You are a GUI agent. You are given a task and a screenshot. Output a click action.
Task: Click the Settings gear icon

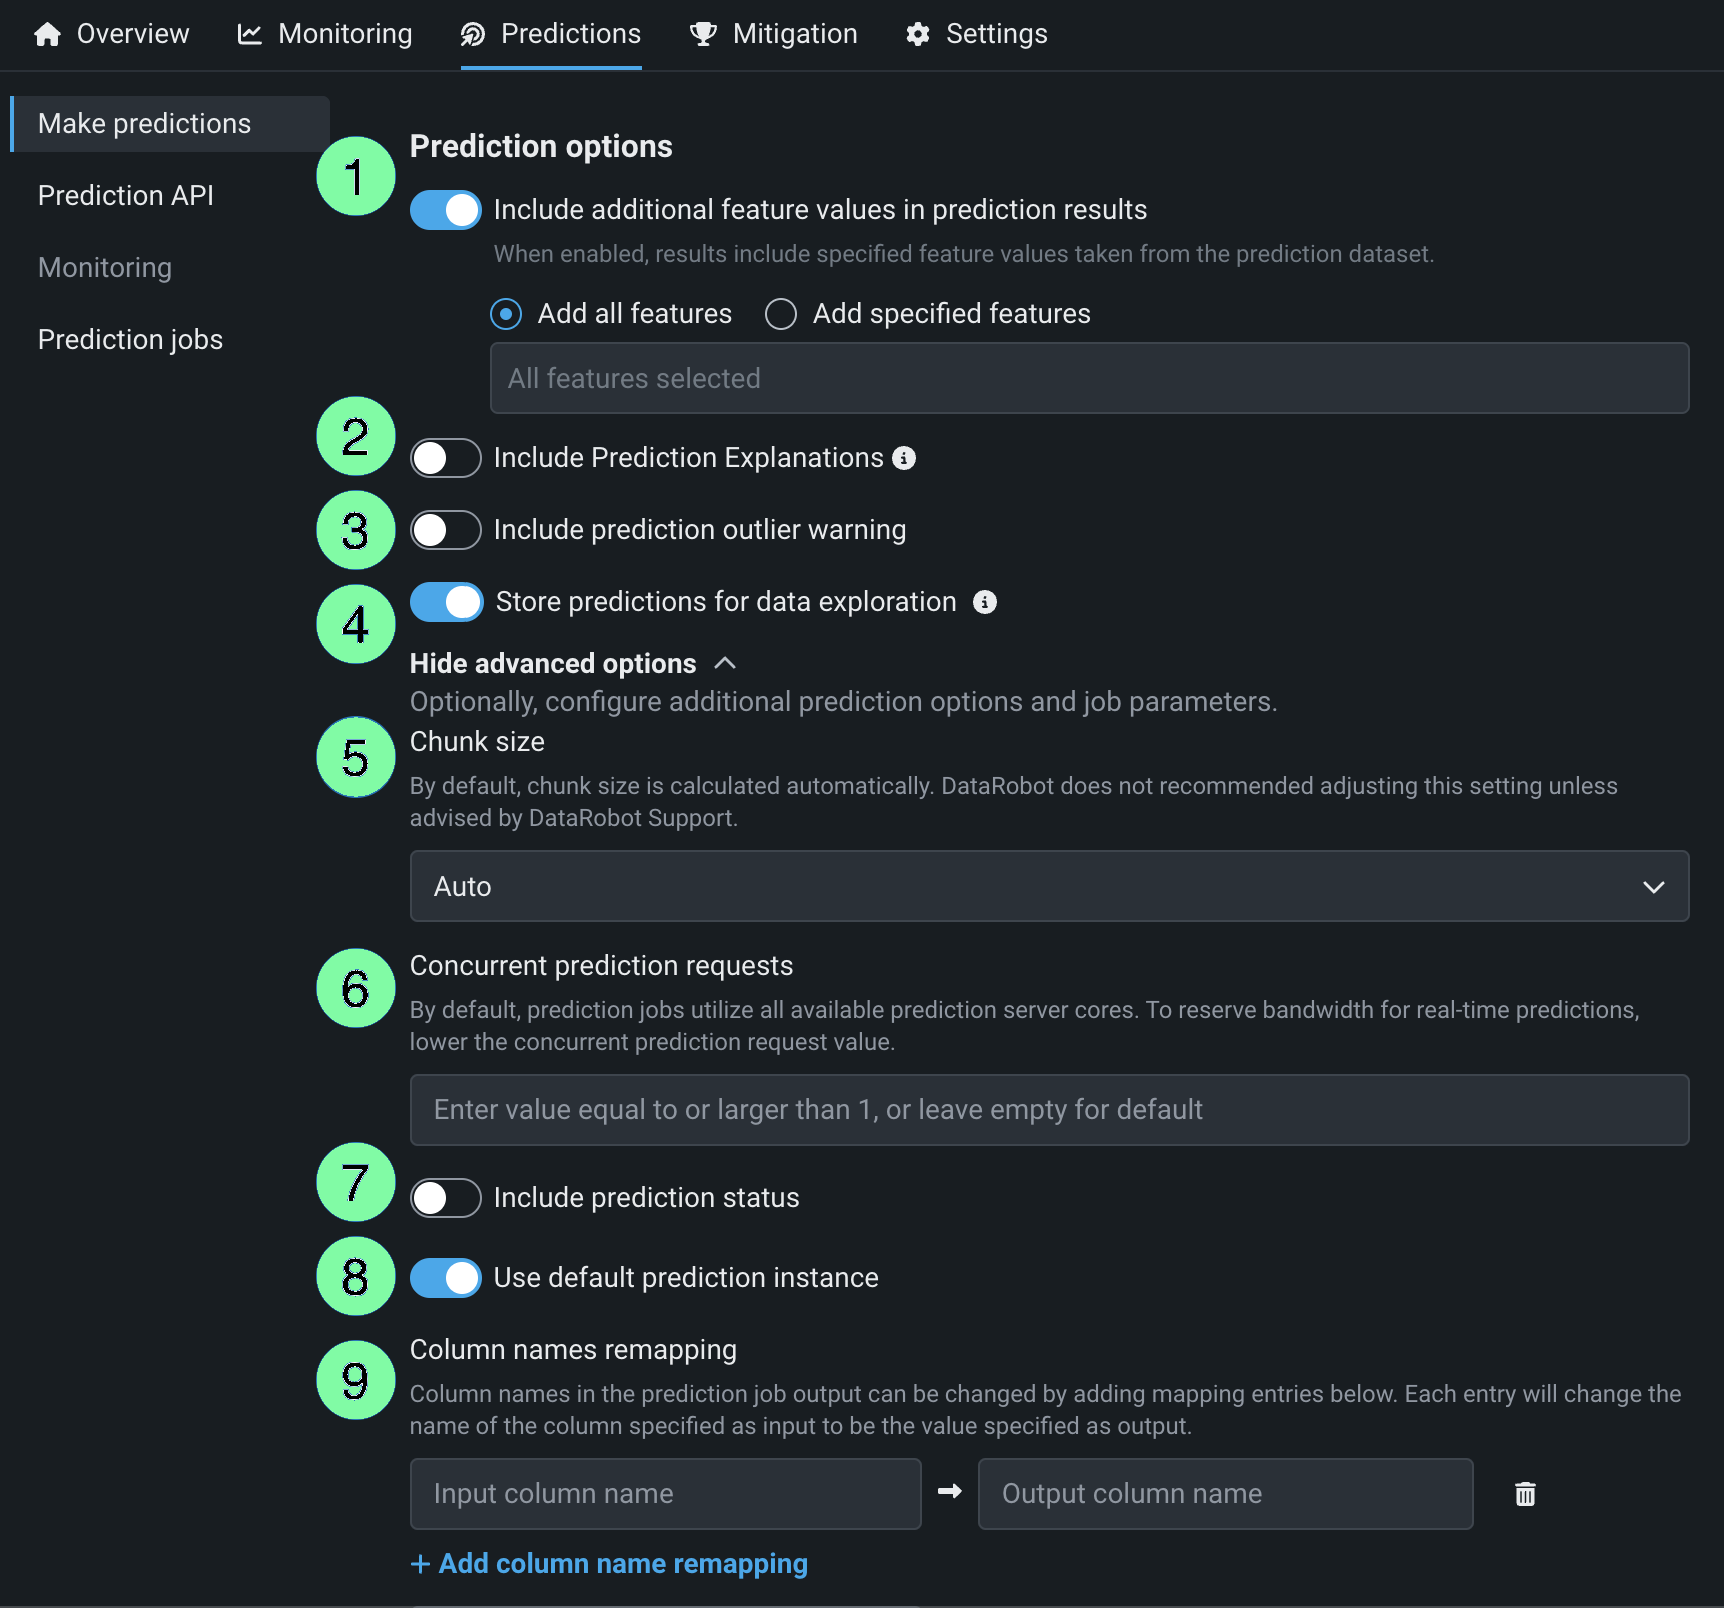coord(918,35)
